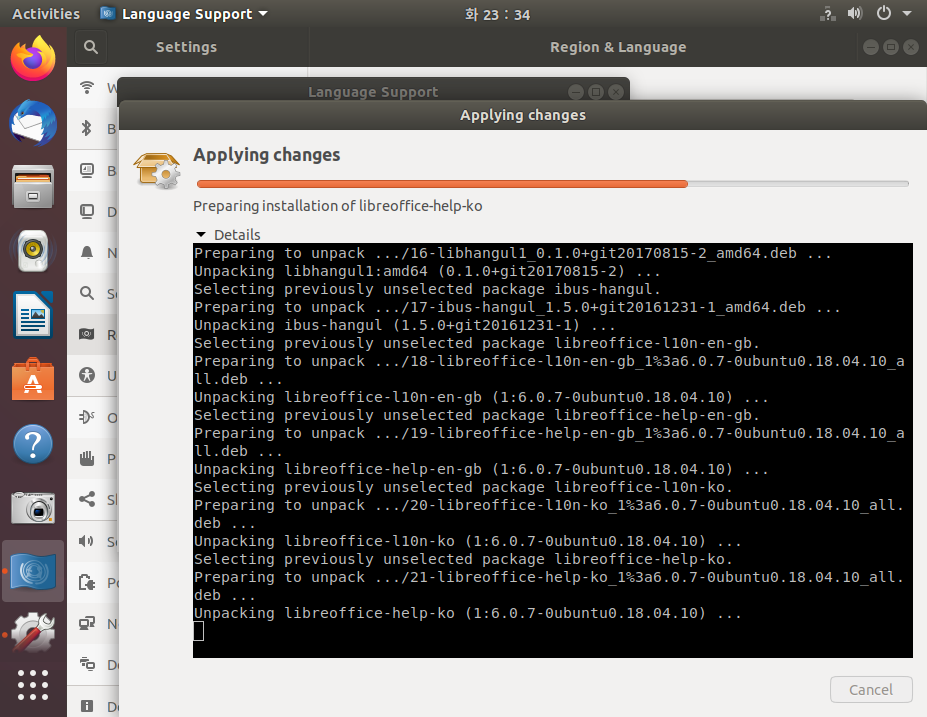
Task: Click the Settings title in header bar
Action: coord(186,47)
